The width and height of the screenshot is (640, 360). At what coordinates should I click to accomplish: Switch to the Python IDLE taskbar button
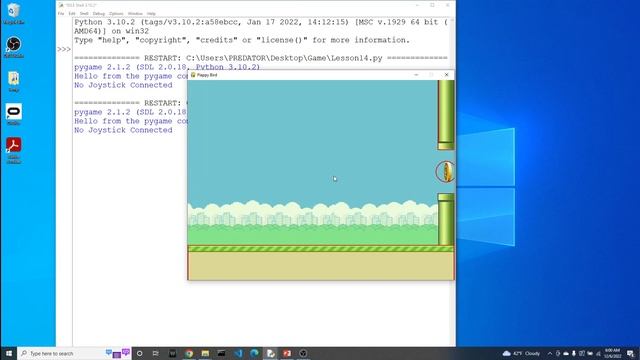pos(271,353)
